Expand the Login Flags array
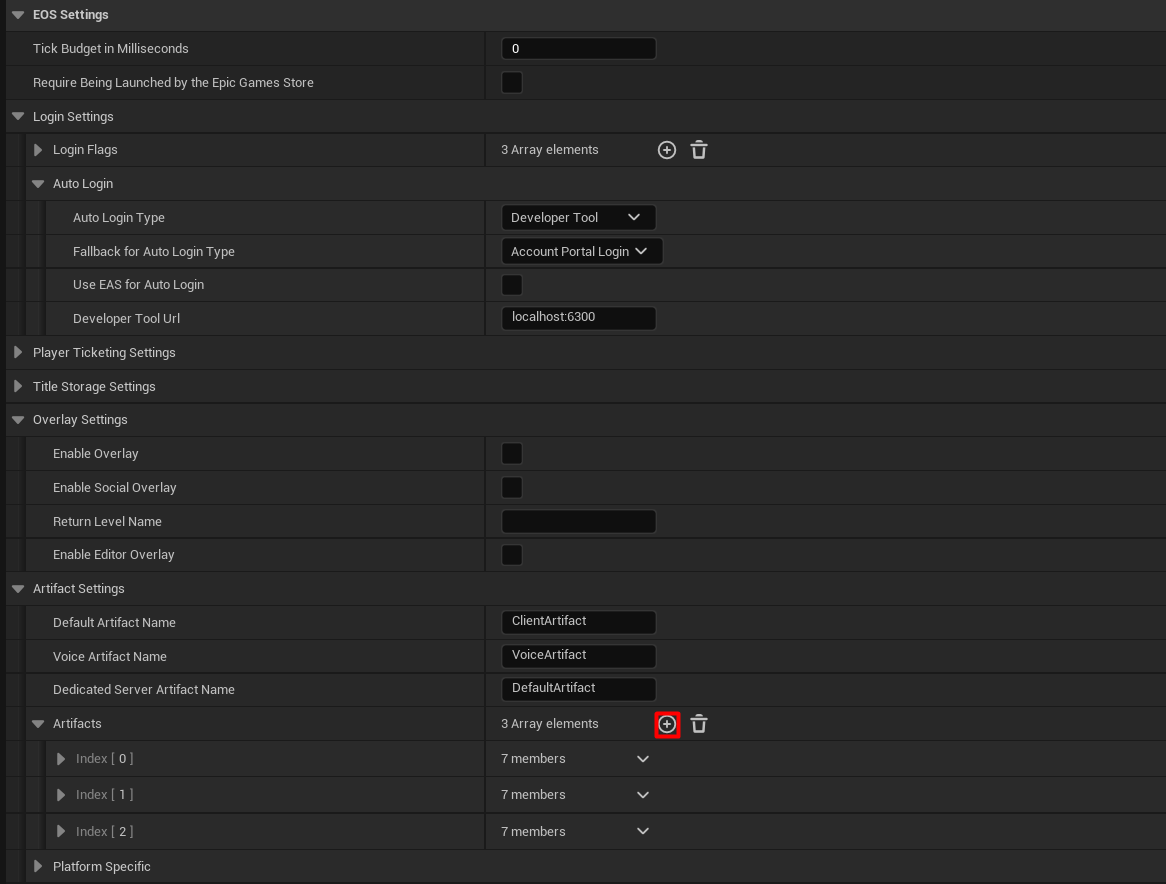 [x=38, y=150]
